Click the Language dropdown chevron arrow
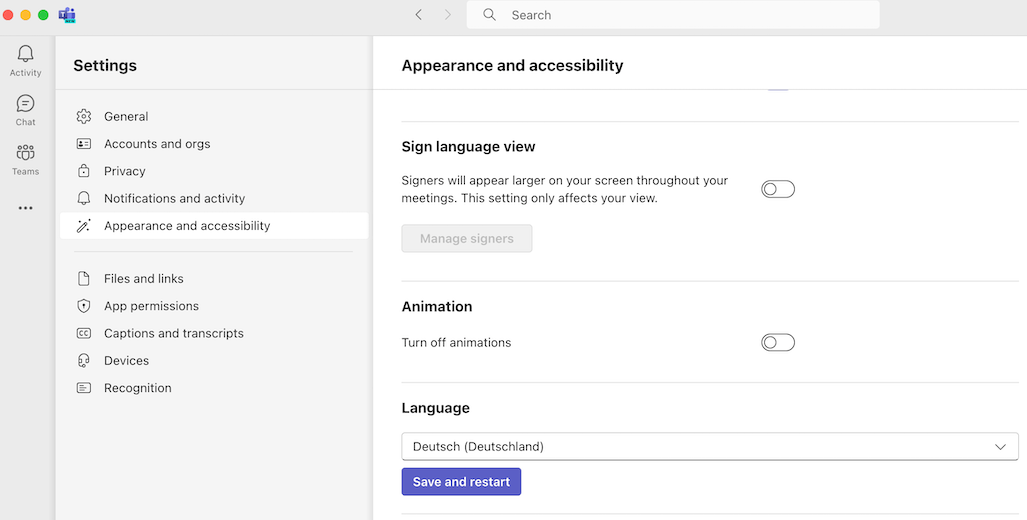Viewport: 1027px width, 520px height. click(x=1000, y=447)
